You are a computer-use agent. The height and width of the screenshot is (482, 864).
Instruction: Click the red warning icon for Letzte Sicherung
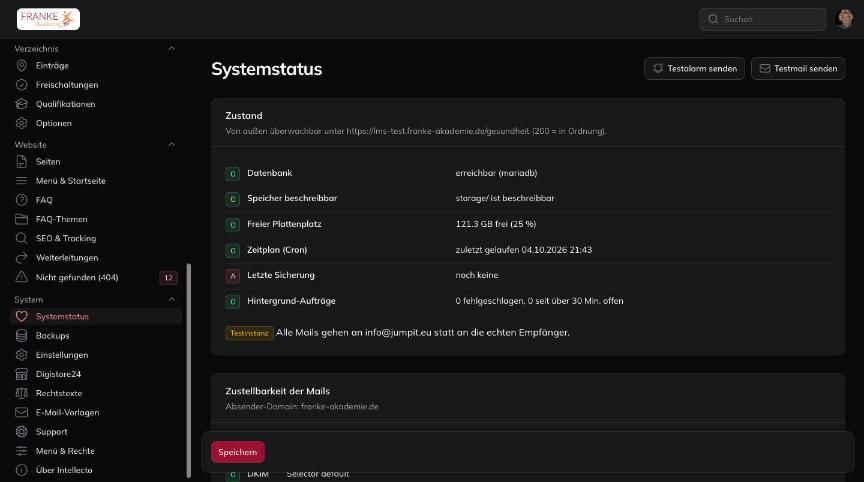[x=233, y=275]
